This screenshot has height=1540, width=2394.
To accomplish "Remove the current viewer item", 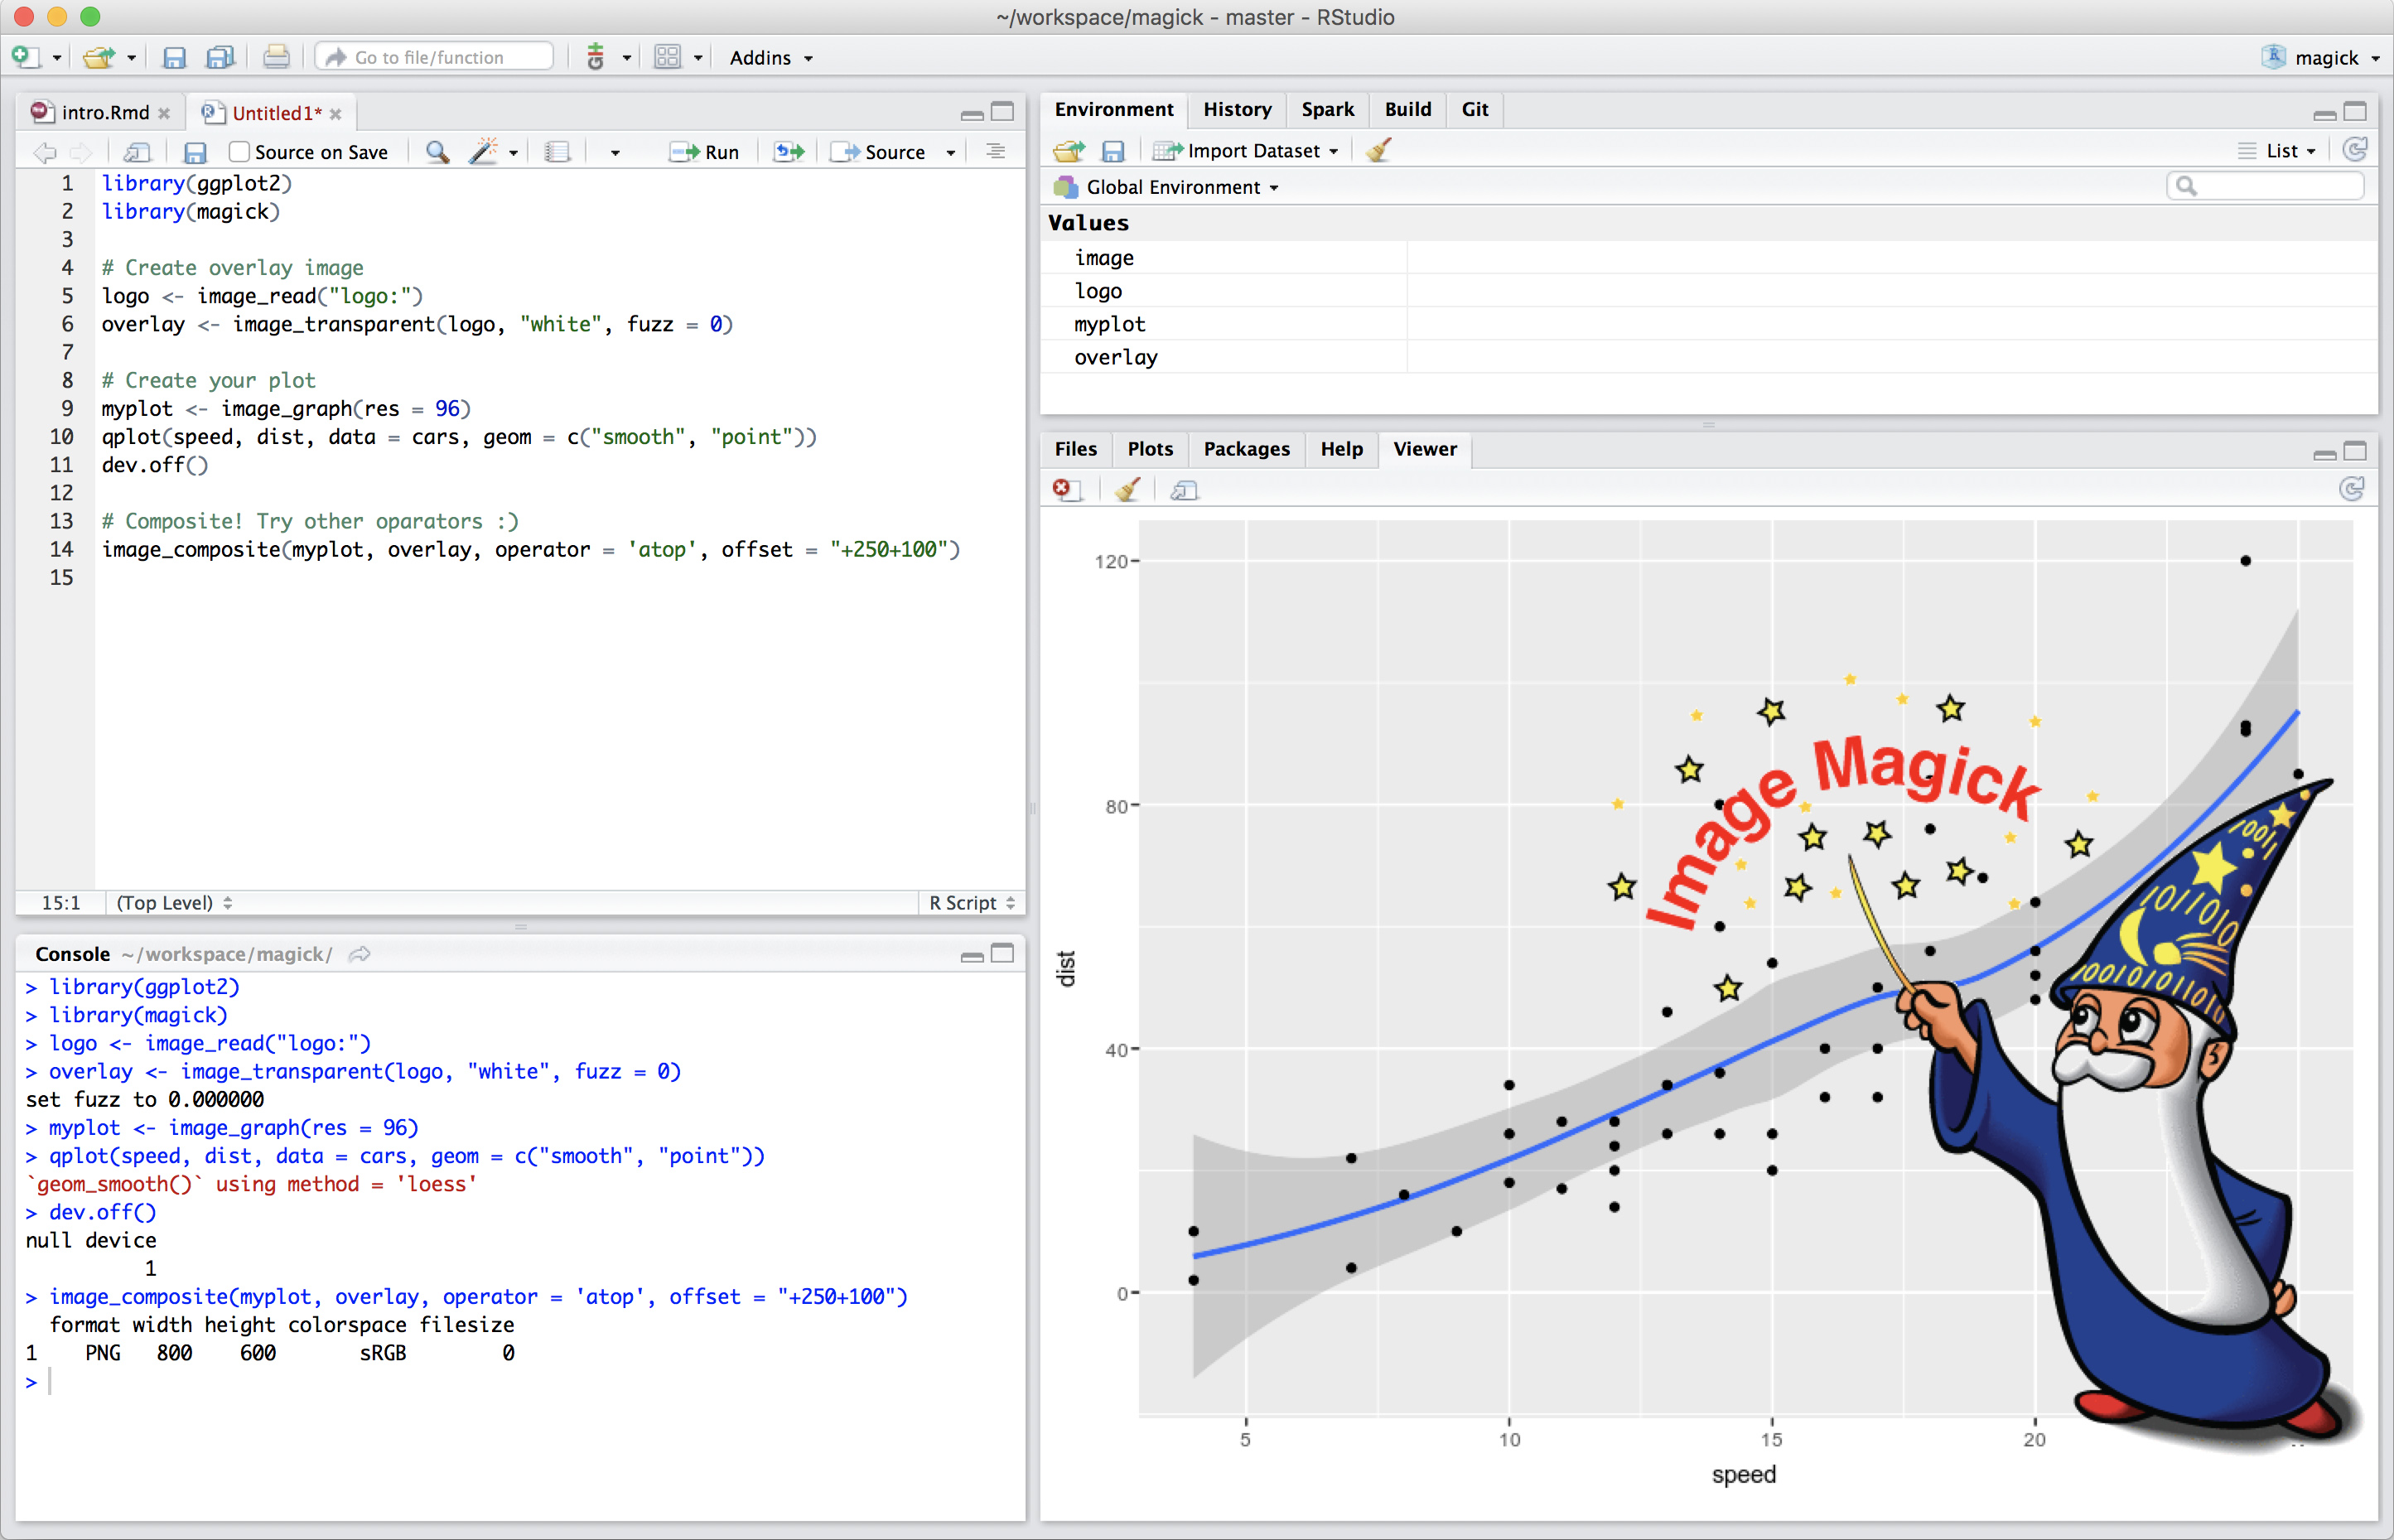I will 1066,490.
